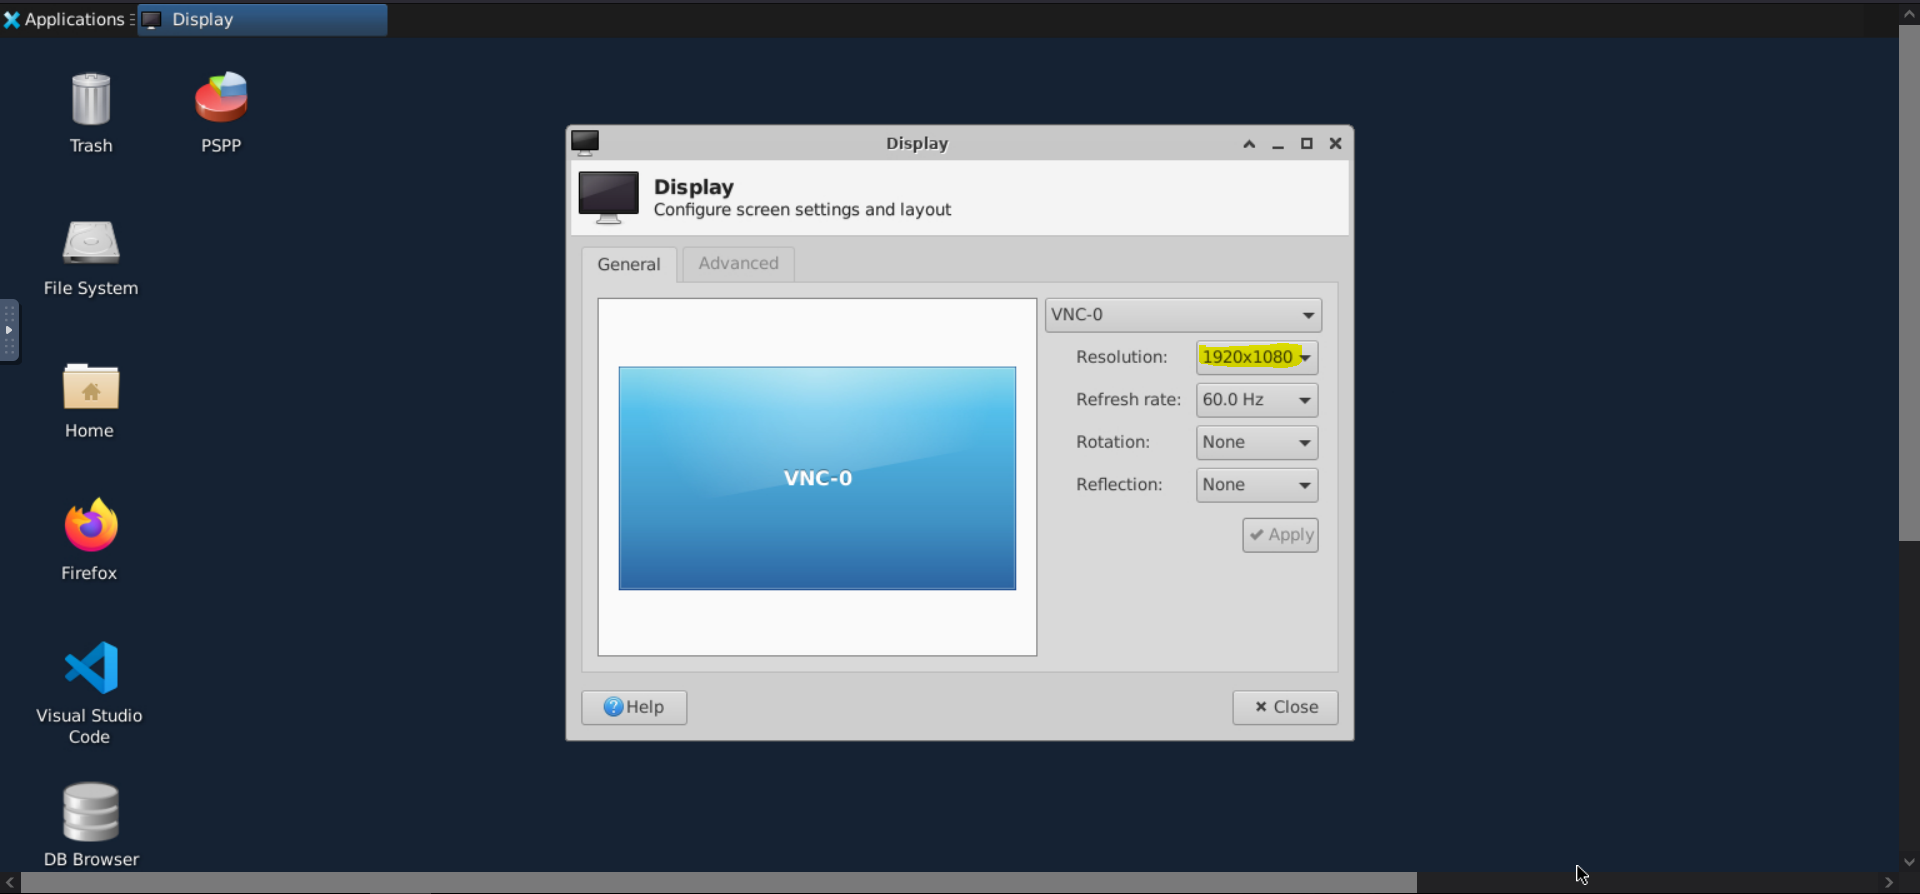Maximize the Display window
Viewport: 1920px width, 894px height.
[1306, 144]
